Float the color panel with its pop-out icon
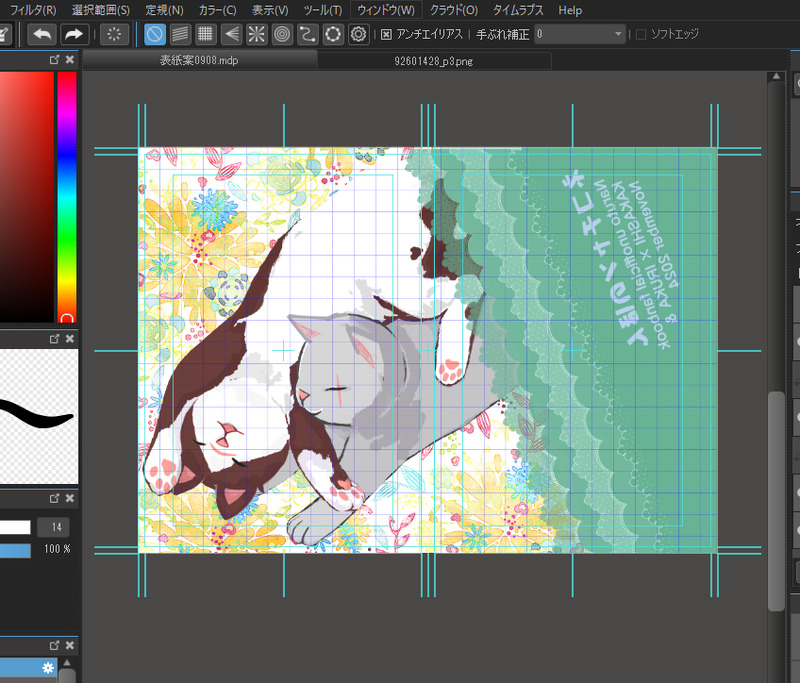 coord(55,60)
